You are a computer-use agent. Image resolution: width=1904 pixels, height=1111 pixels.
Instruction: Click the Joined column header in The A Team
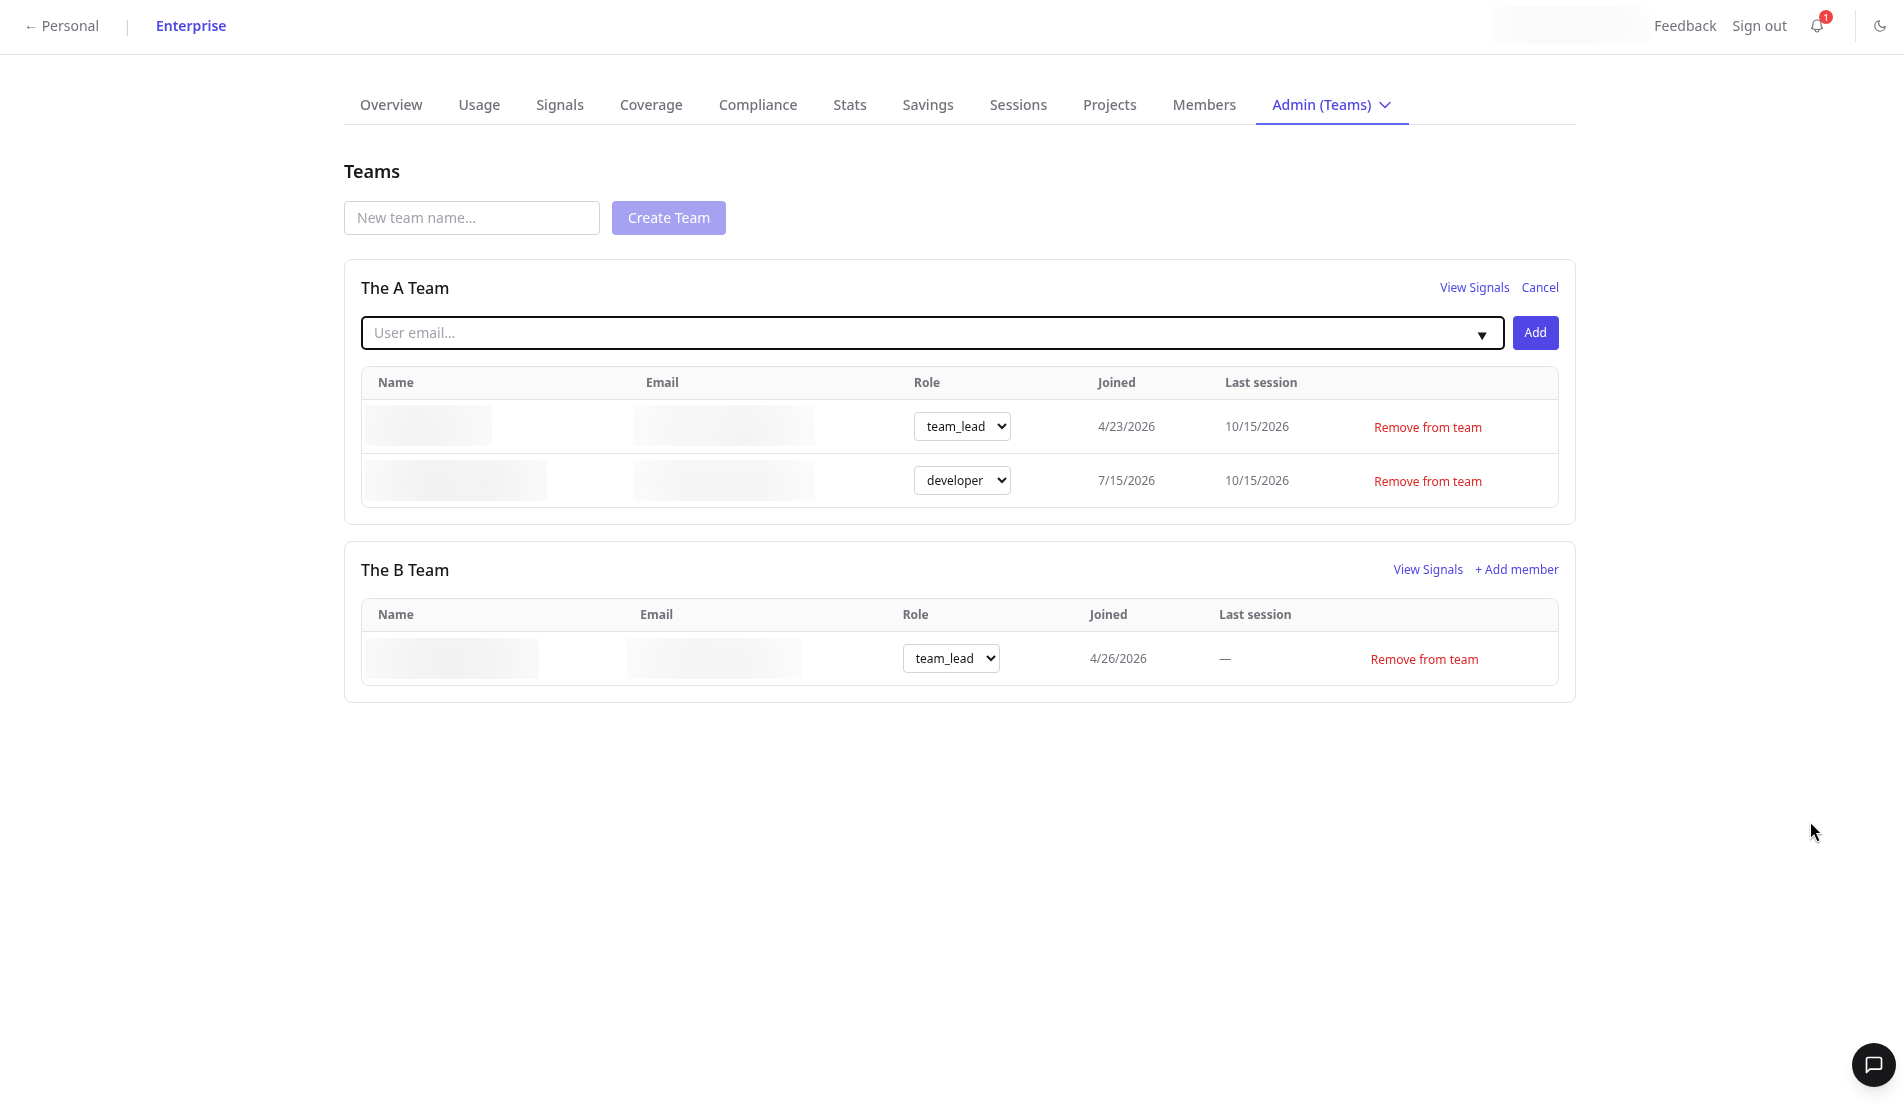(1116, 383)
